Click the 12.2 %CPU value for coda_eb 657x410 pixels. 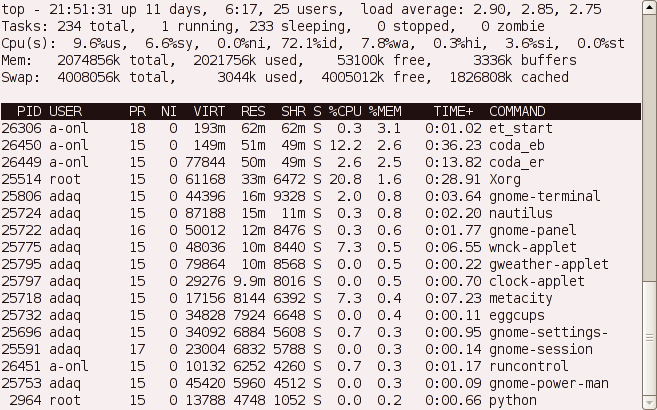(345, 145)
